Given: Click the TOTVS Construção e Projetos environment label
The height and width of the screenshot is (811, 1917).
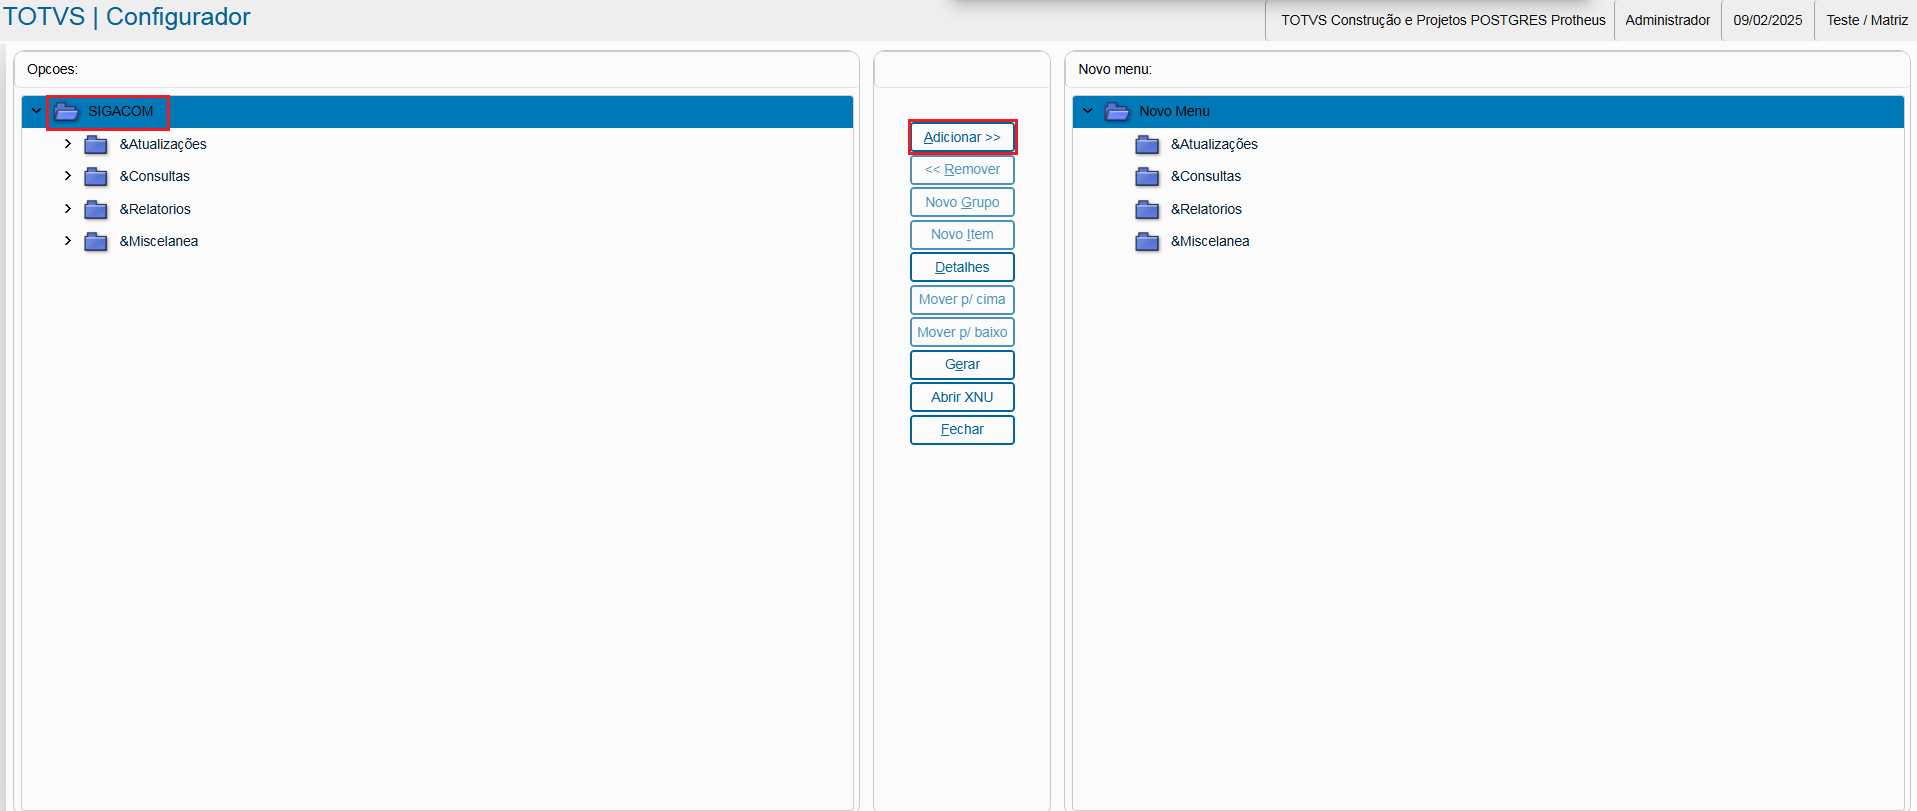Looking at the screenshot, I should point(1443,20).
